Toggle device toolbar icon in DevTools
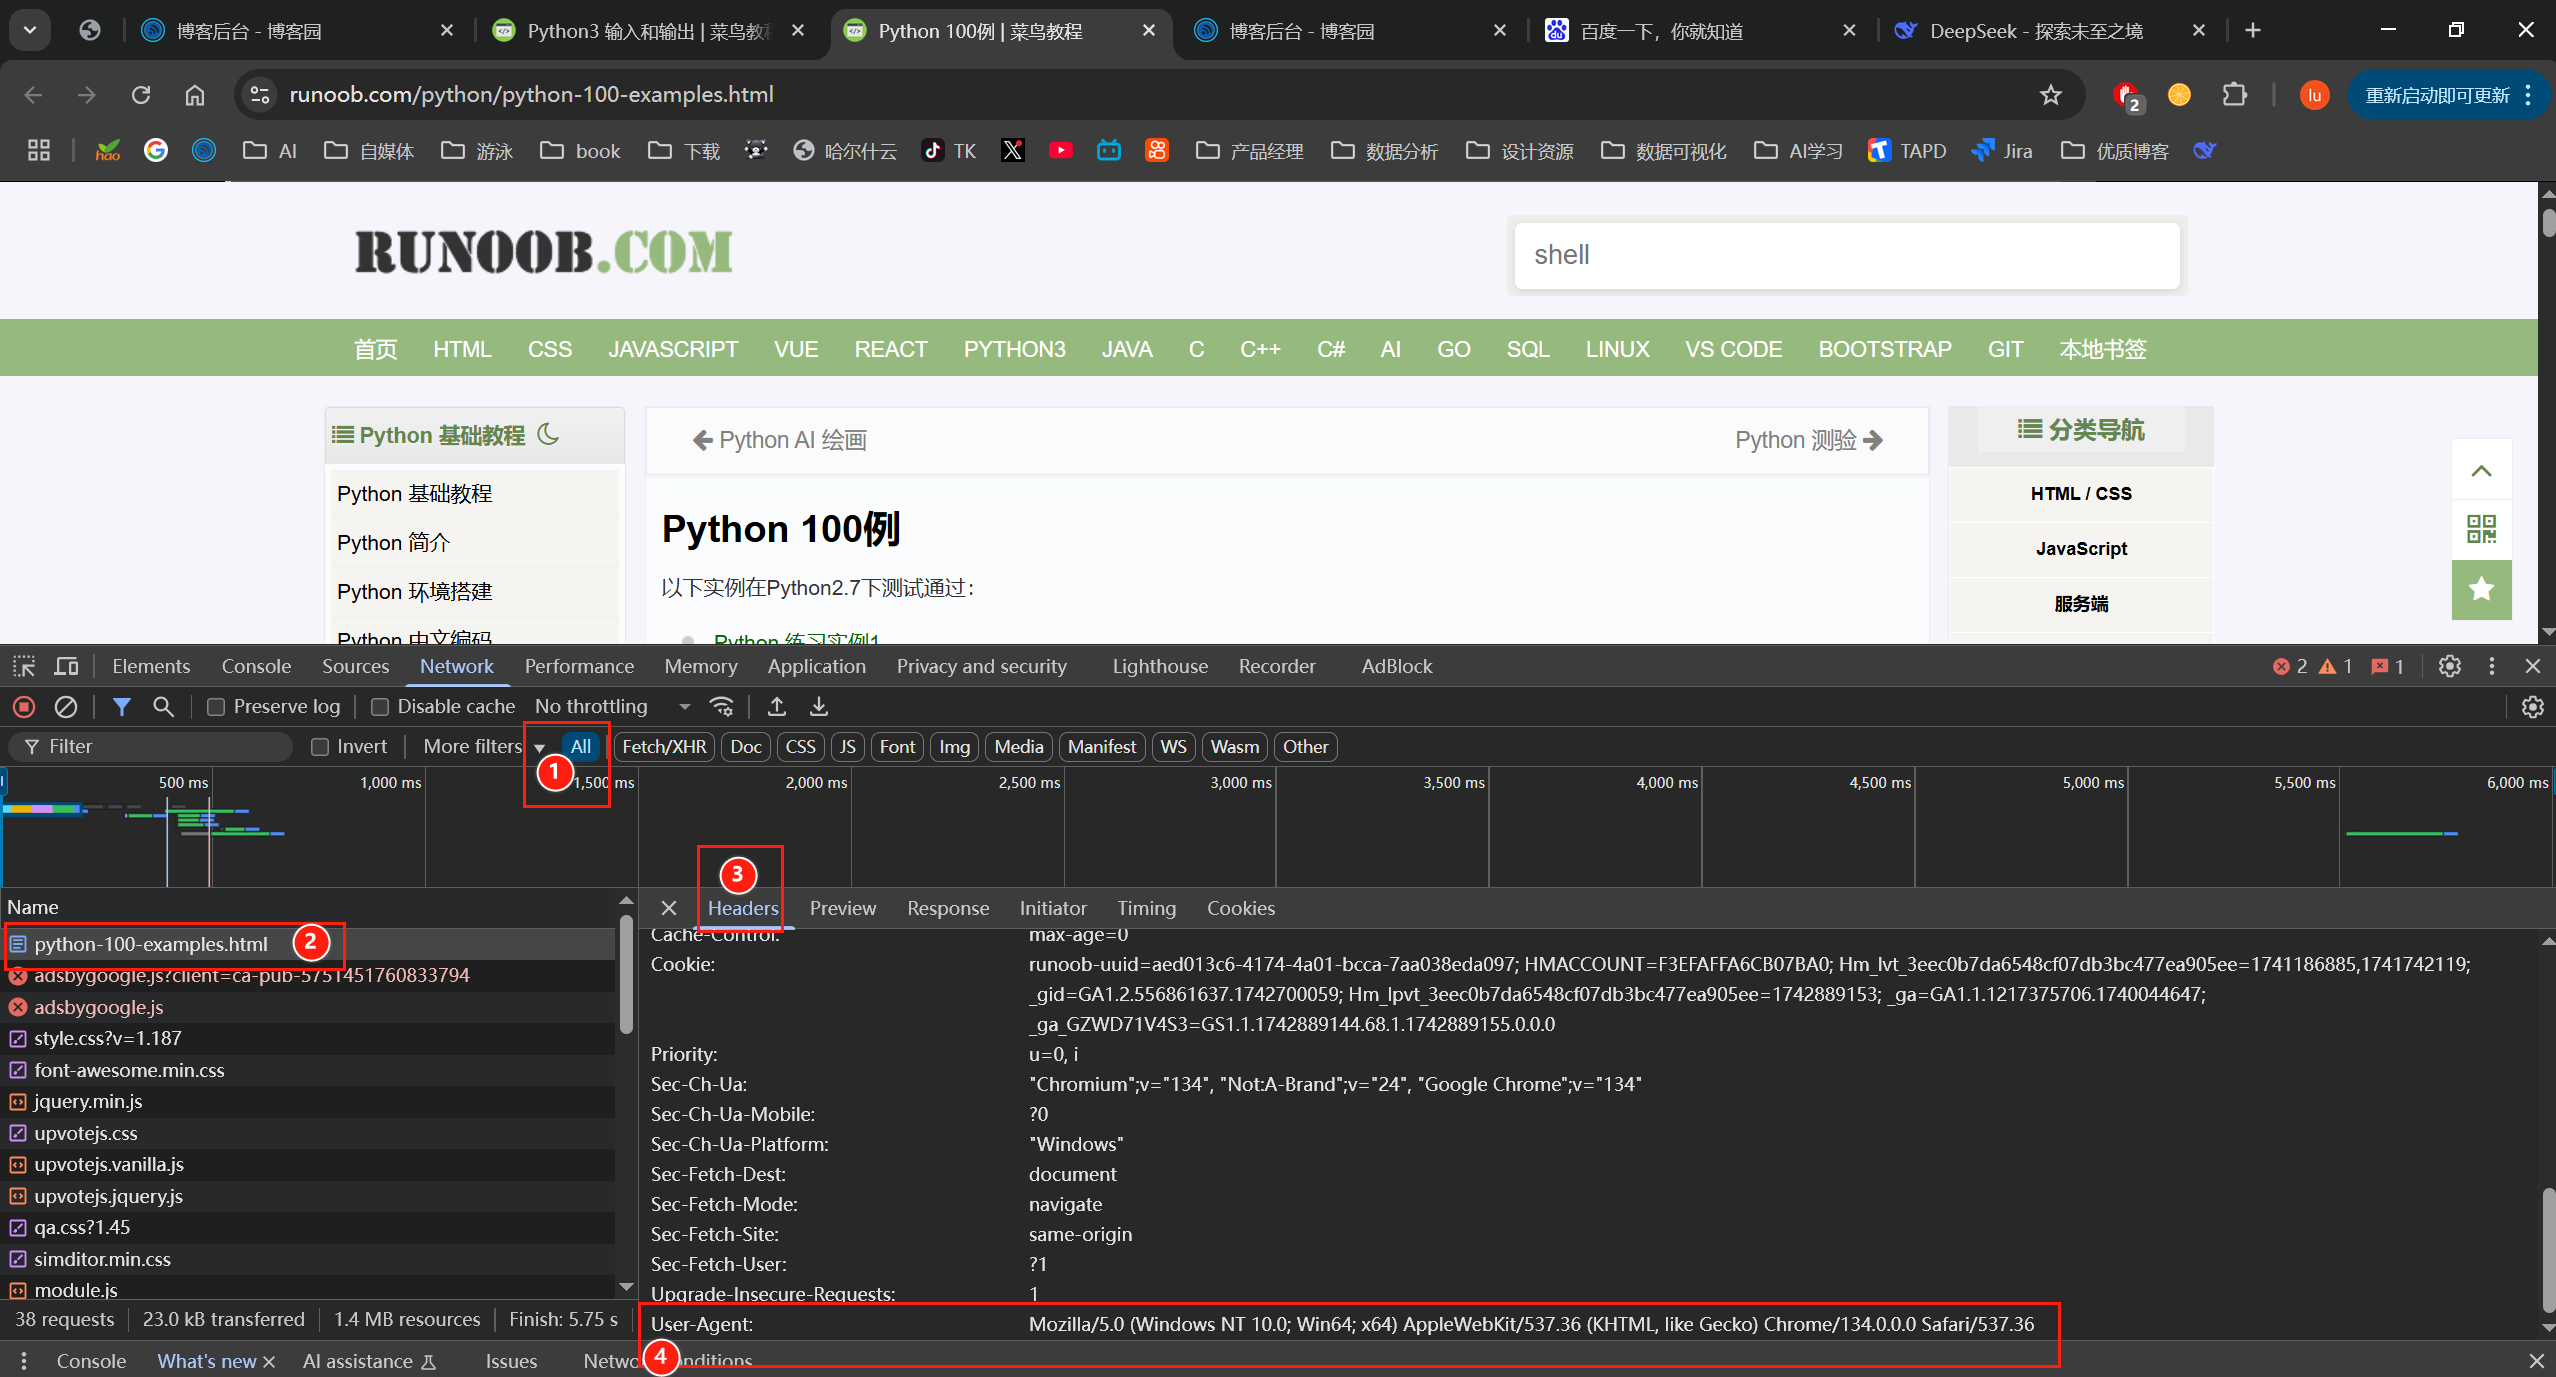This screenshot has height=1377, width=2556. (x=66, y=666)
